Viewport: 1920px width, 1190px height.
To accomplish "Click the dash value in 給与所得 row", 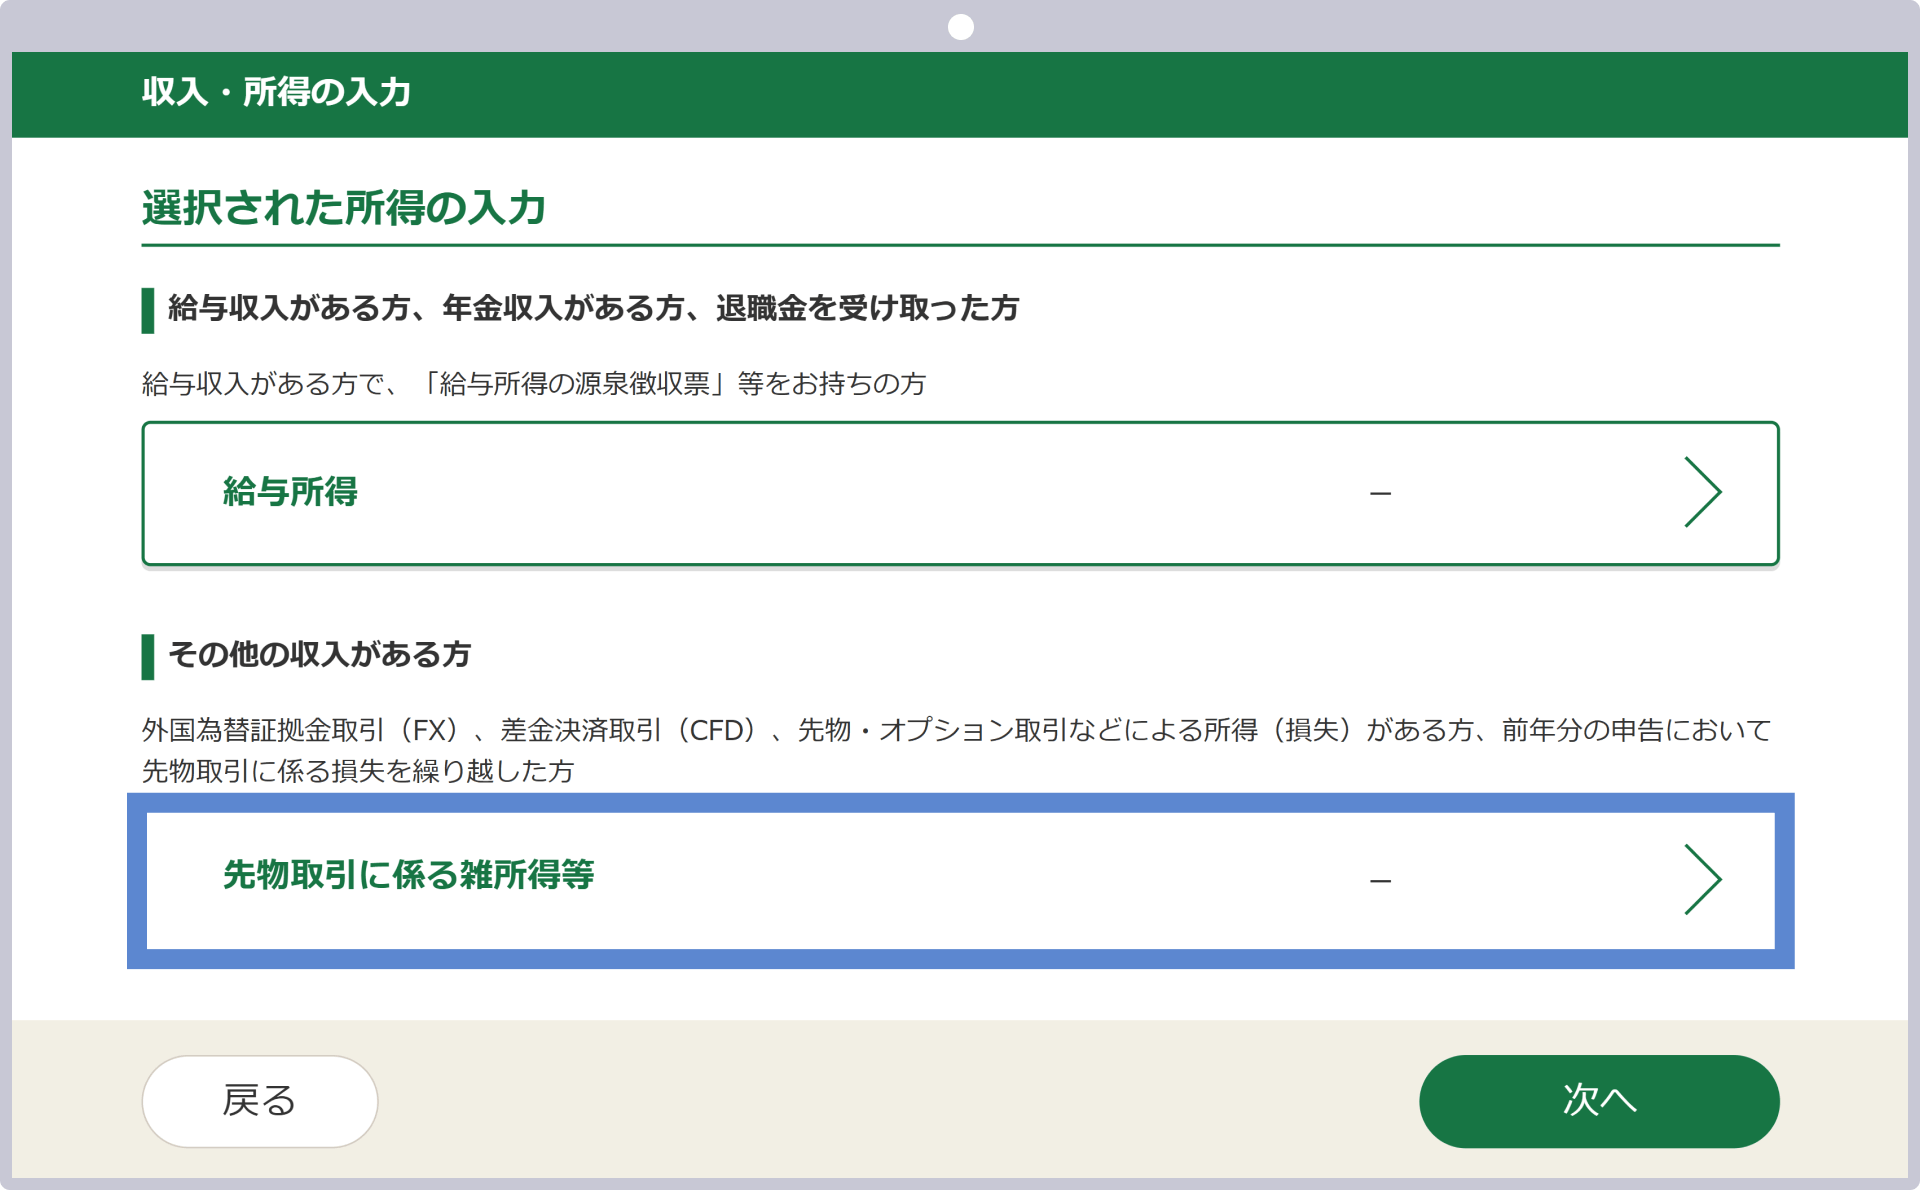I will click(1380, 493).
